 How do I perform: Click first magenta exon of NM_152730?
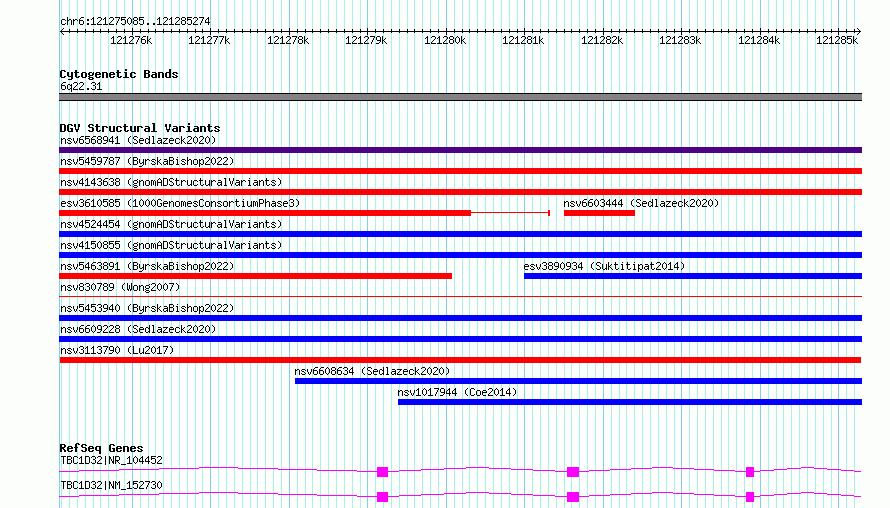[383, 497]
